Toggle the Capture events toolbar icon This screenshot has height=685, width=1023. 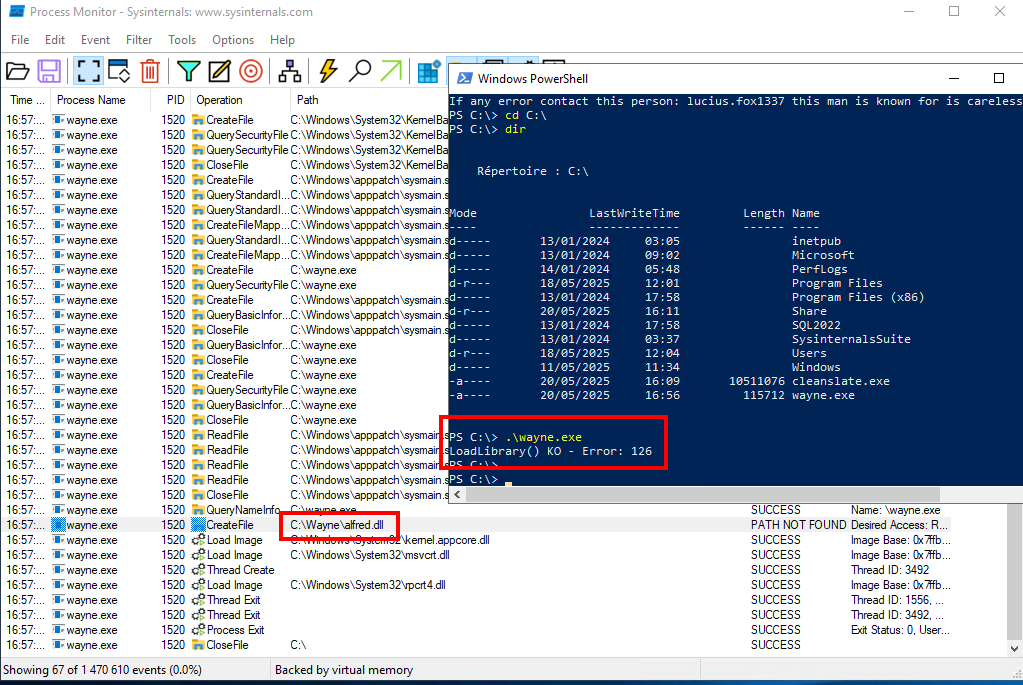point(88,71)
